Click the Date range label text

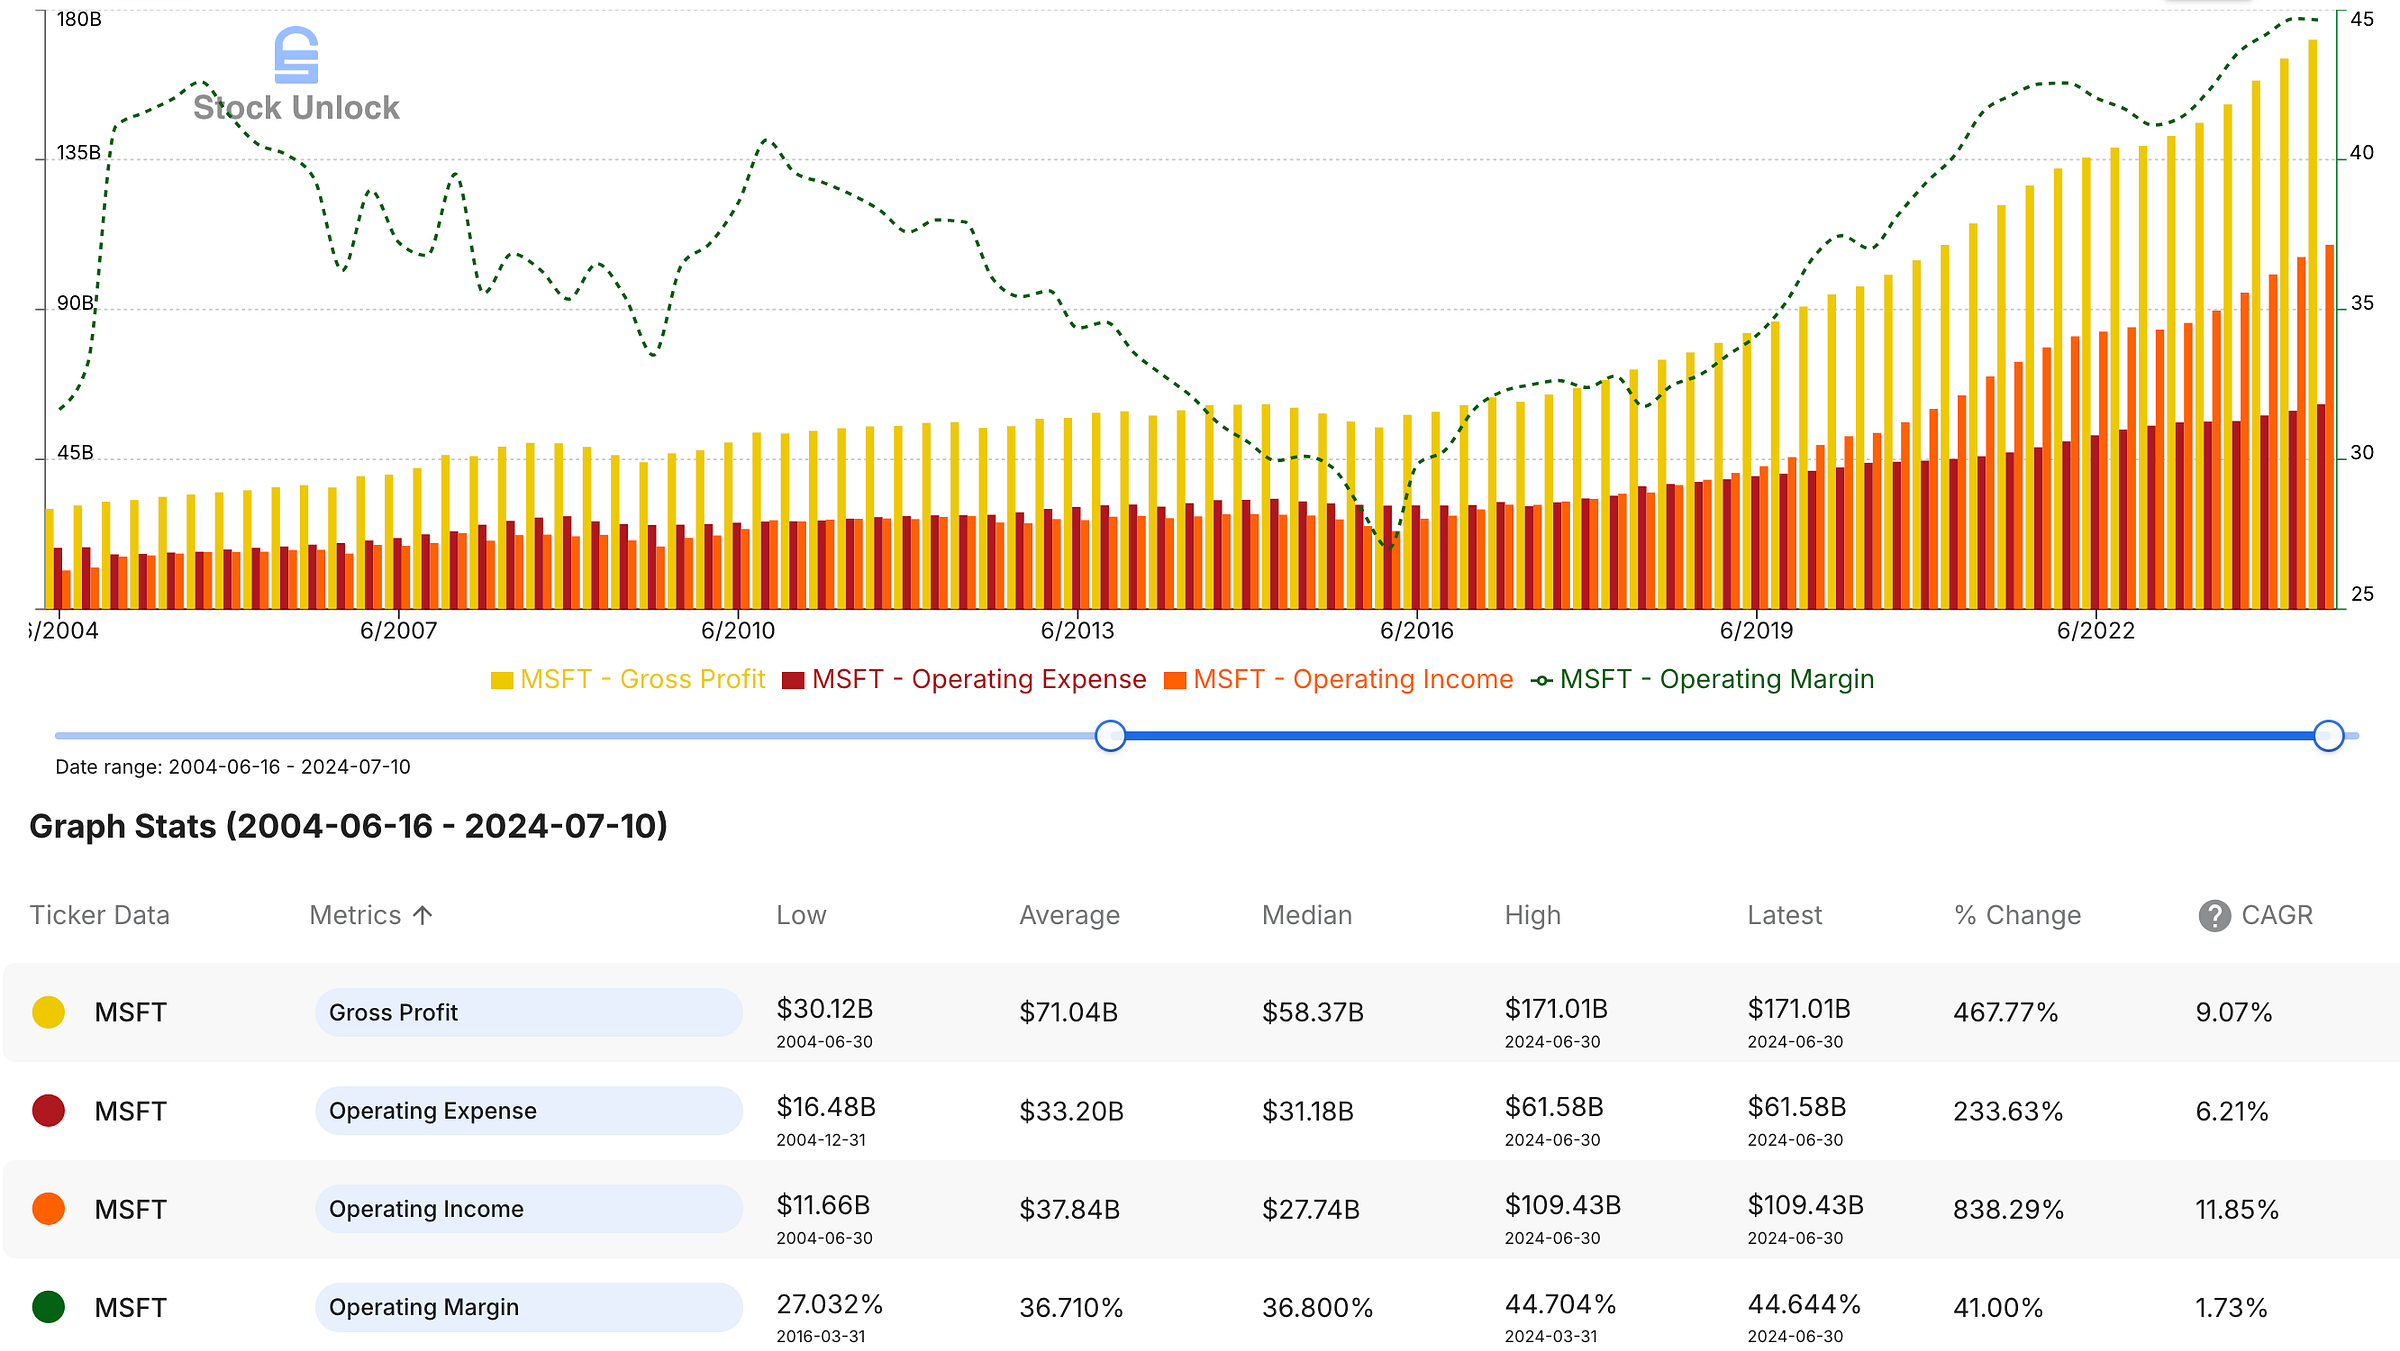point(233,767)
